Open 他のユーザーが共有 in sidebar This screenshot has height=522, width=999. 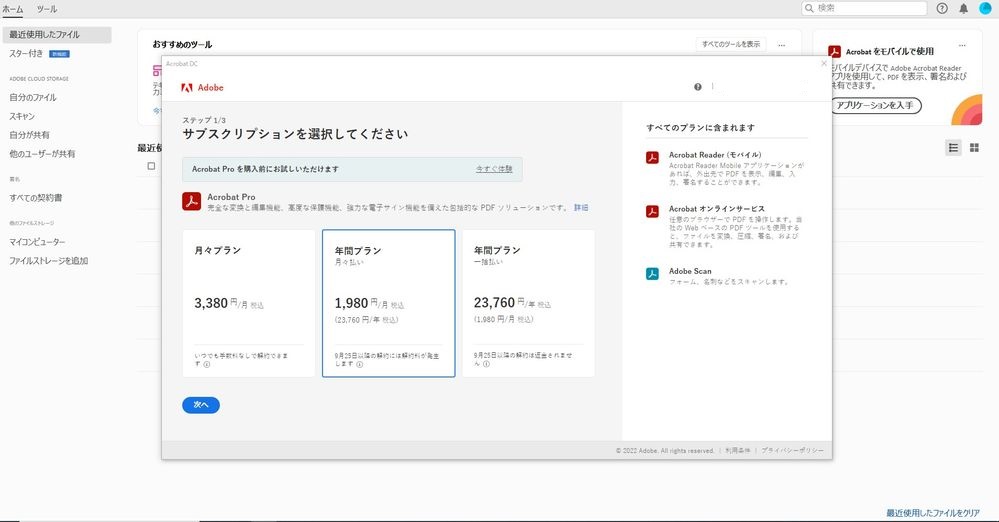pos(42,154)
